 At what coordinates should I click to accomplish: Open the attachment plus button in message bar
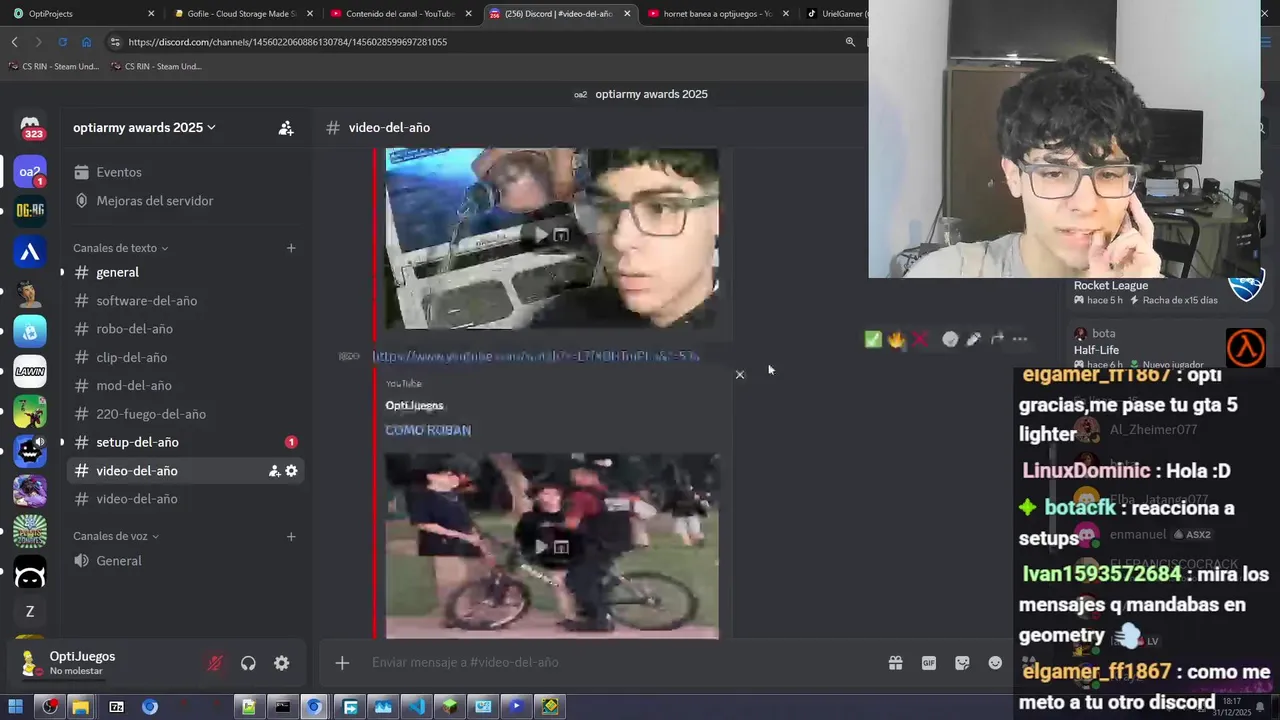342,662
